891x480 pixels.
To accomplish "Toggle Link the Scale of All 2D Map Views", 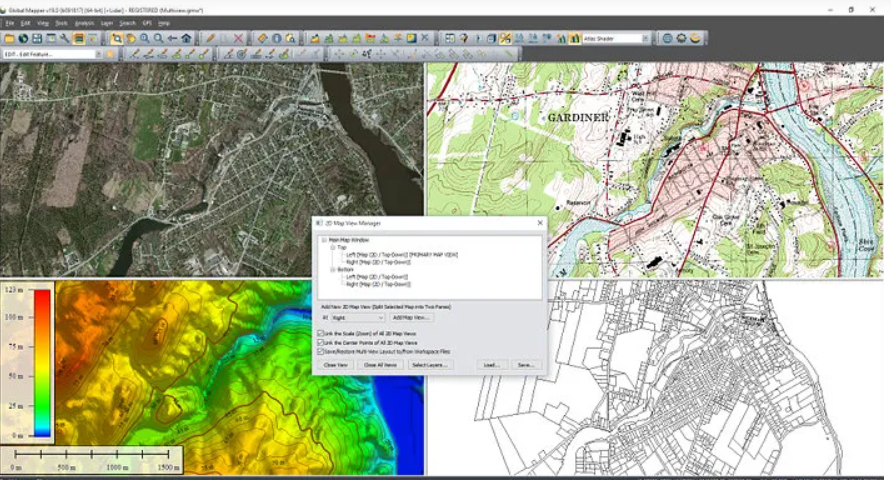I will point(320,333).
